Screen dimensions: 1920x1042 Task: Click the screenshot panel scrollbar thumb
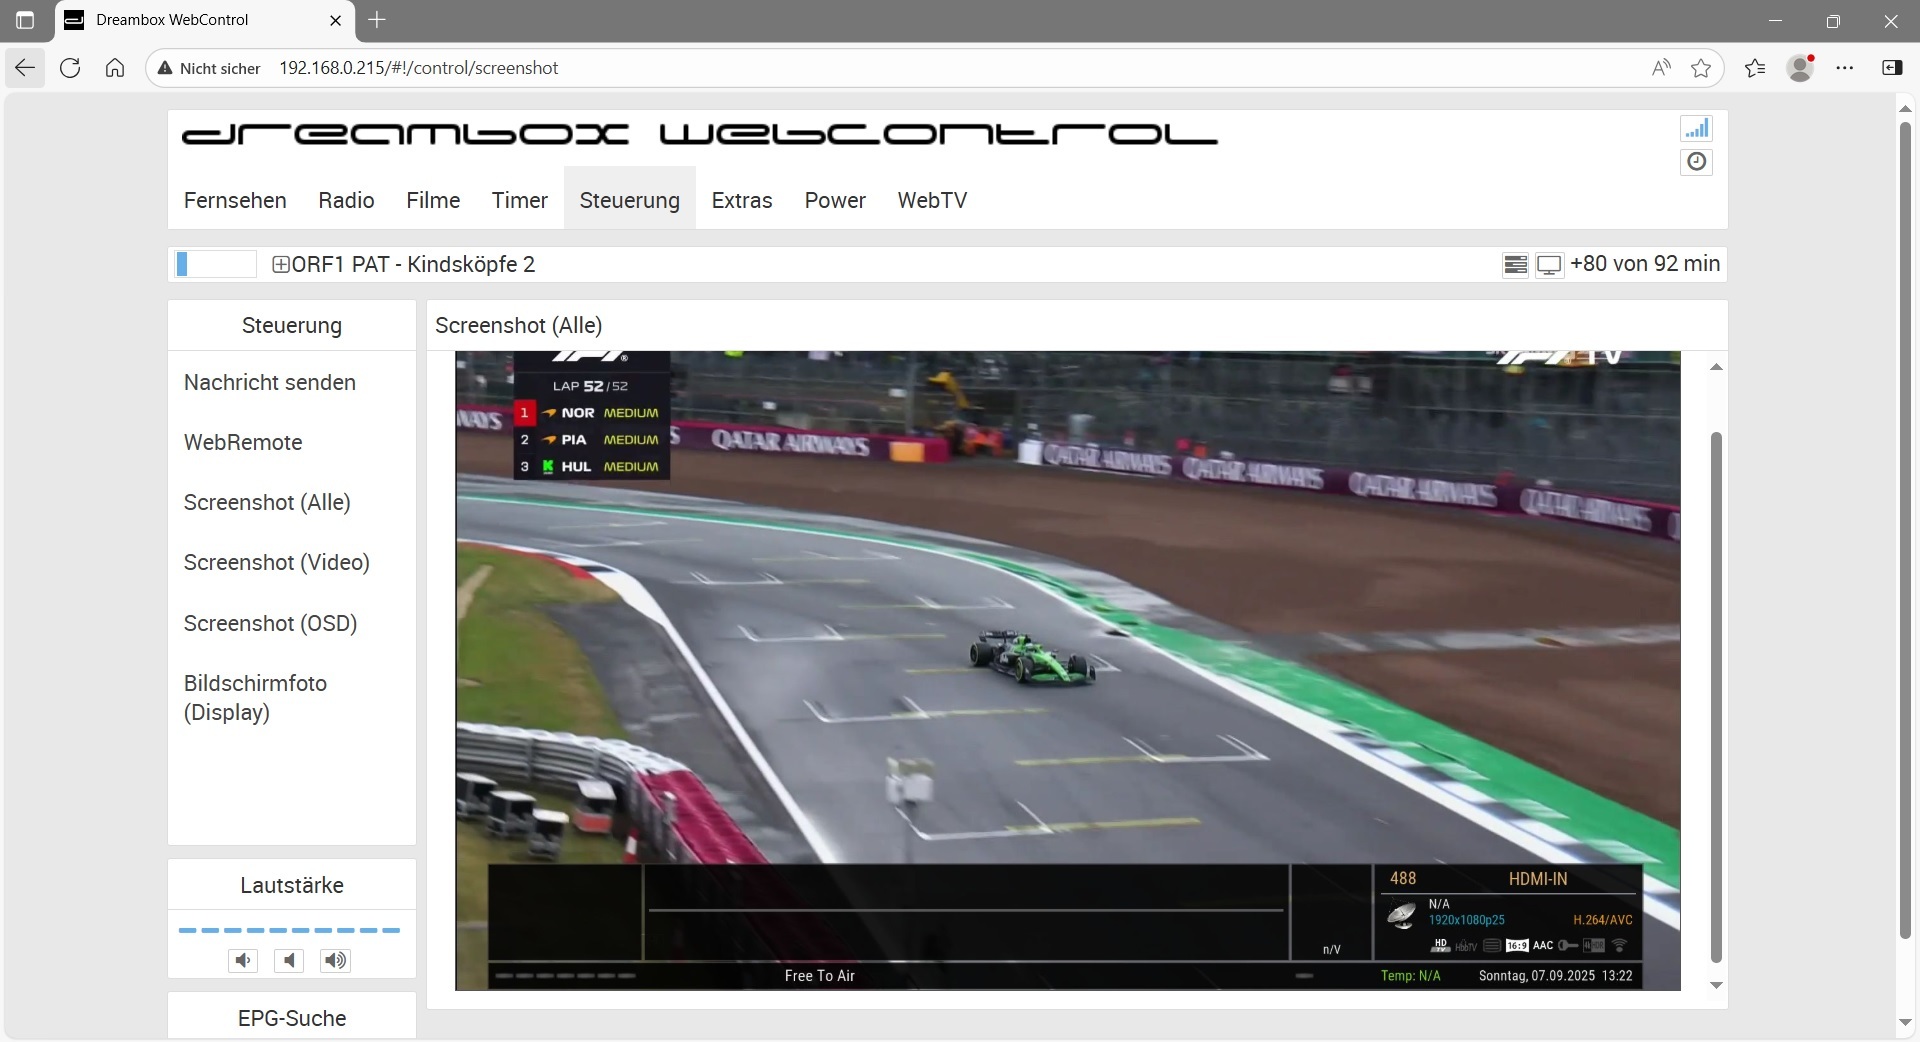coord(1716,697)
